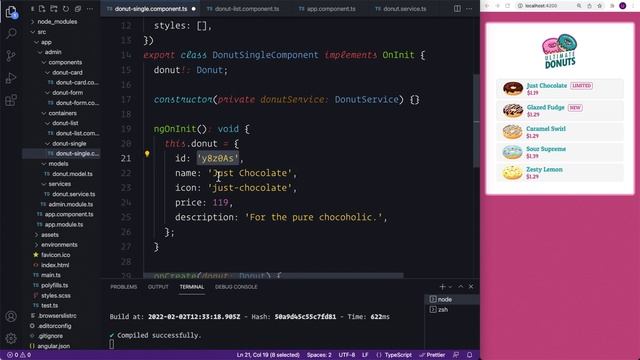
Task: Create a new terminal with plus icon
Action: tap(442, 287)
